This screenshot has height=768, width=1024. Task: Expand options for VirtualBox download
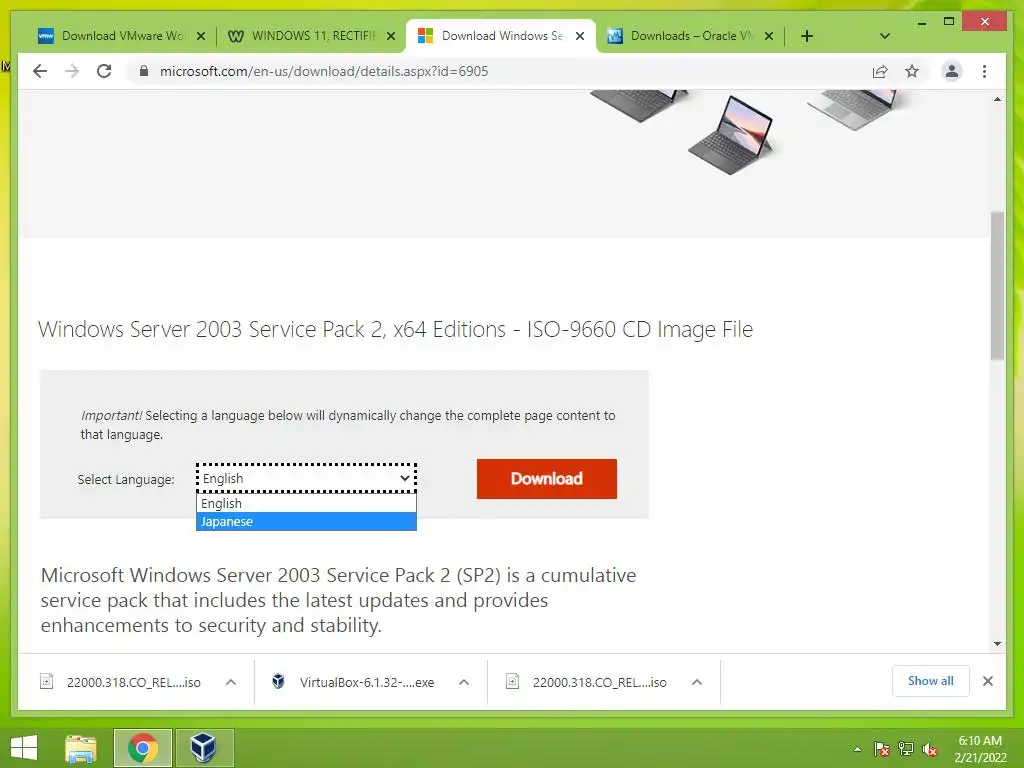pyautogui.click(x=464, y=682)
